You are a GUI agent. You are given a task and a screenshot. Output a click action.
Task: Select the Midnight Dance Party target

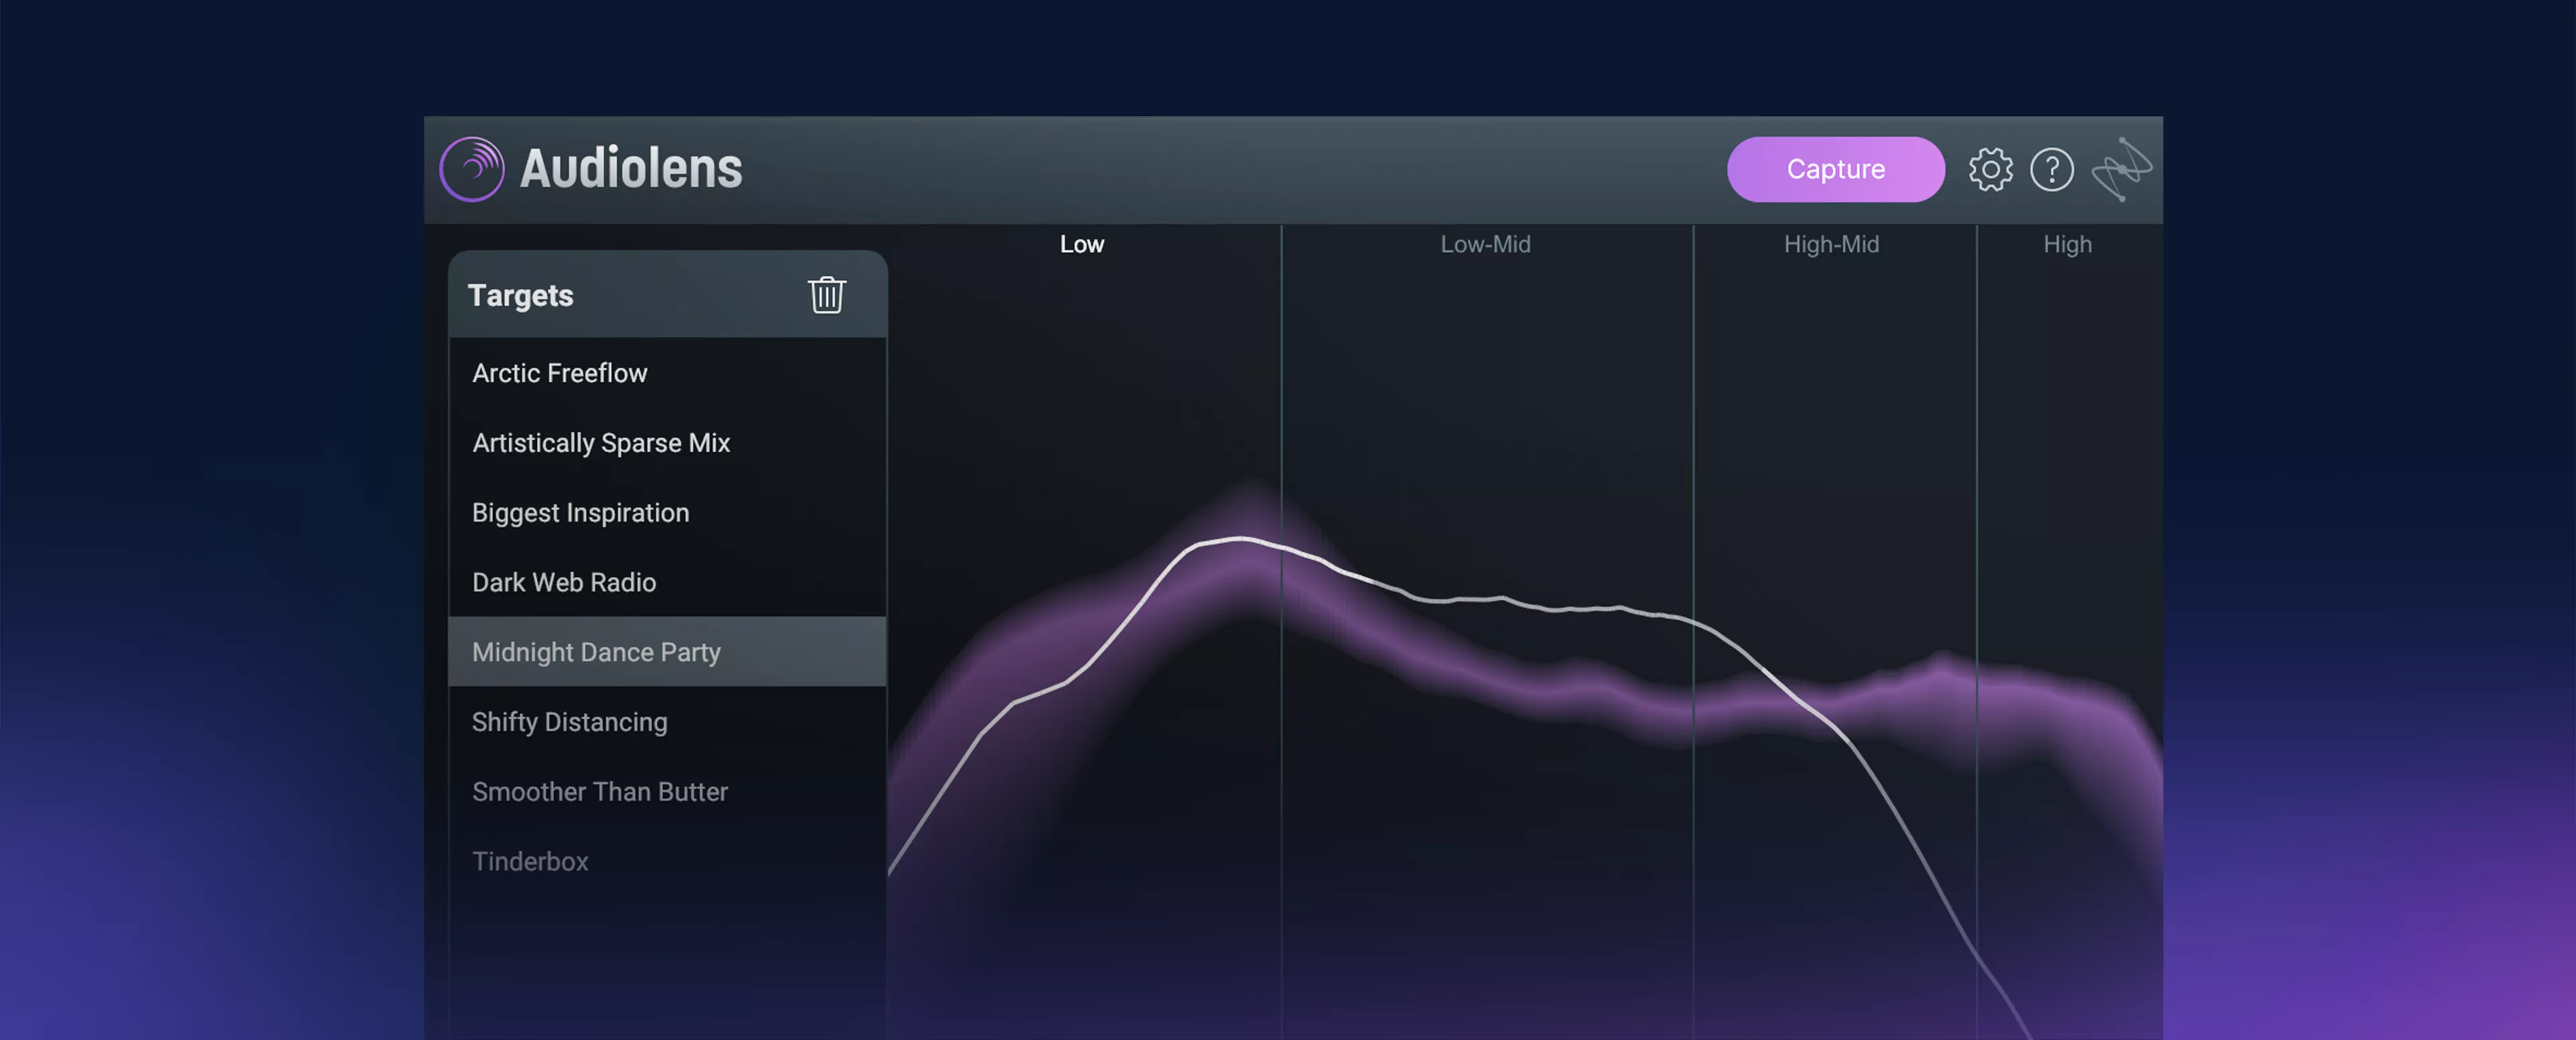click(596, 652)
